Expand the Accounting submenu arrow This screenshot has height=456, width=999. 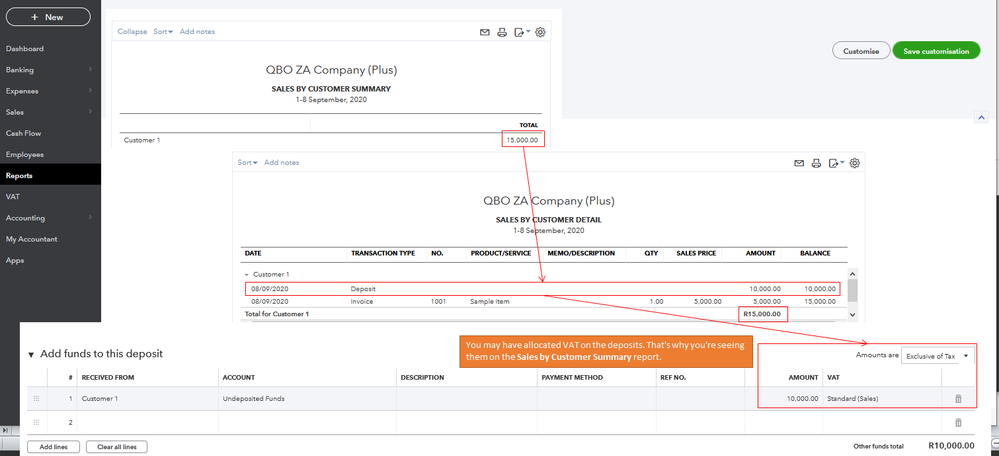(90, 217)
